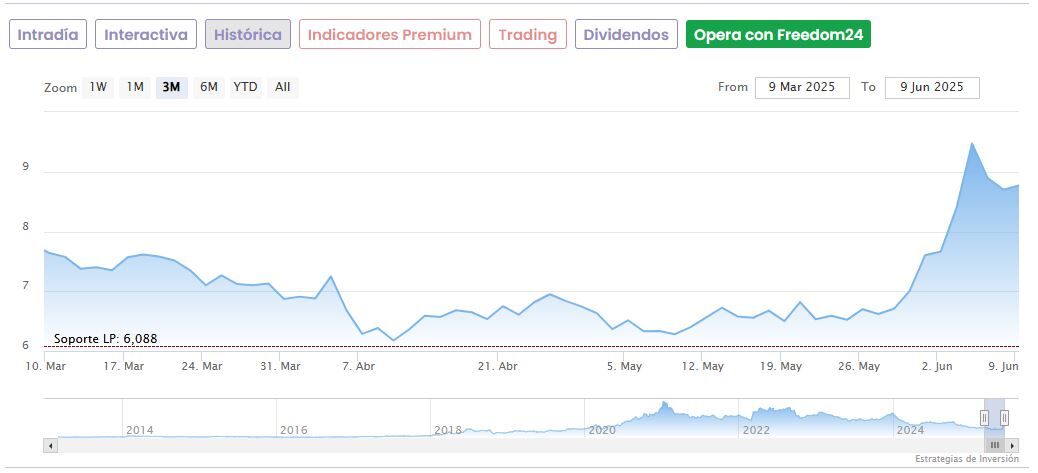This screenshot has width=1038, height=473.
Task: Show All historical data
Action: [283, 87]
